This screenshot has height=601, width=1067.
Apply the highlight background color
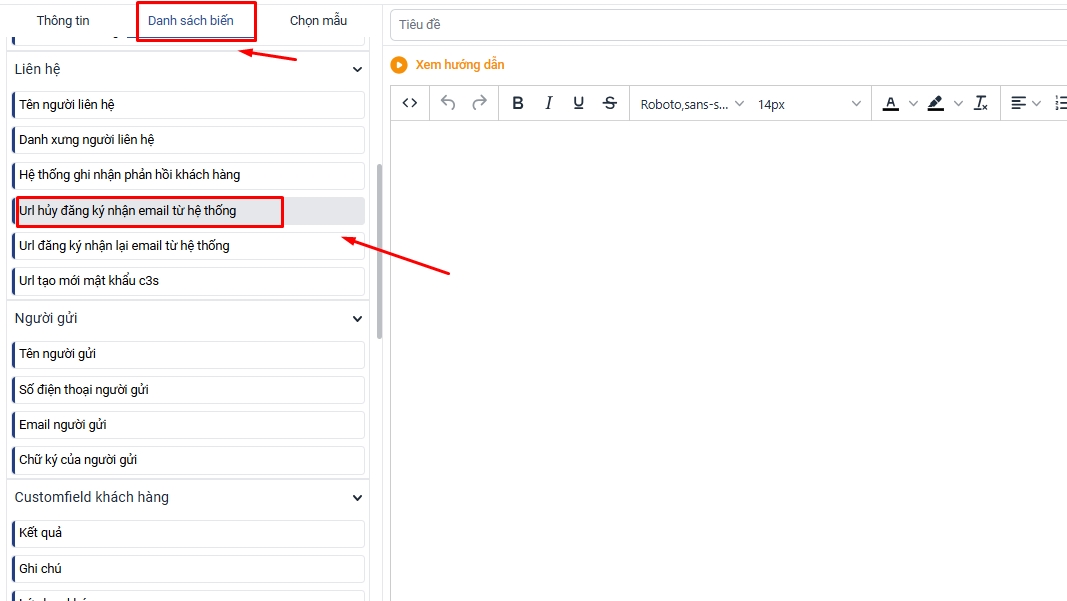click(935, 103)
